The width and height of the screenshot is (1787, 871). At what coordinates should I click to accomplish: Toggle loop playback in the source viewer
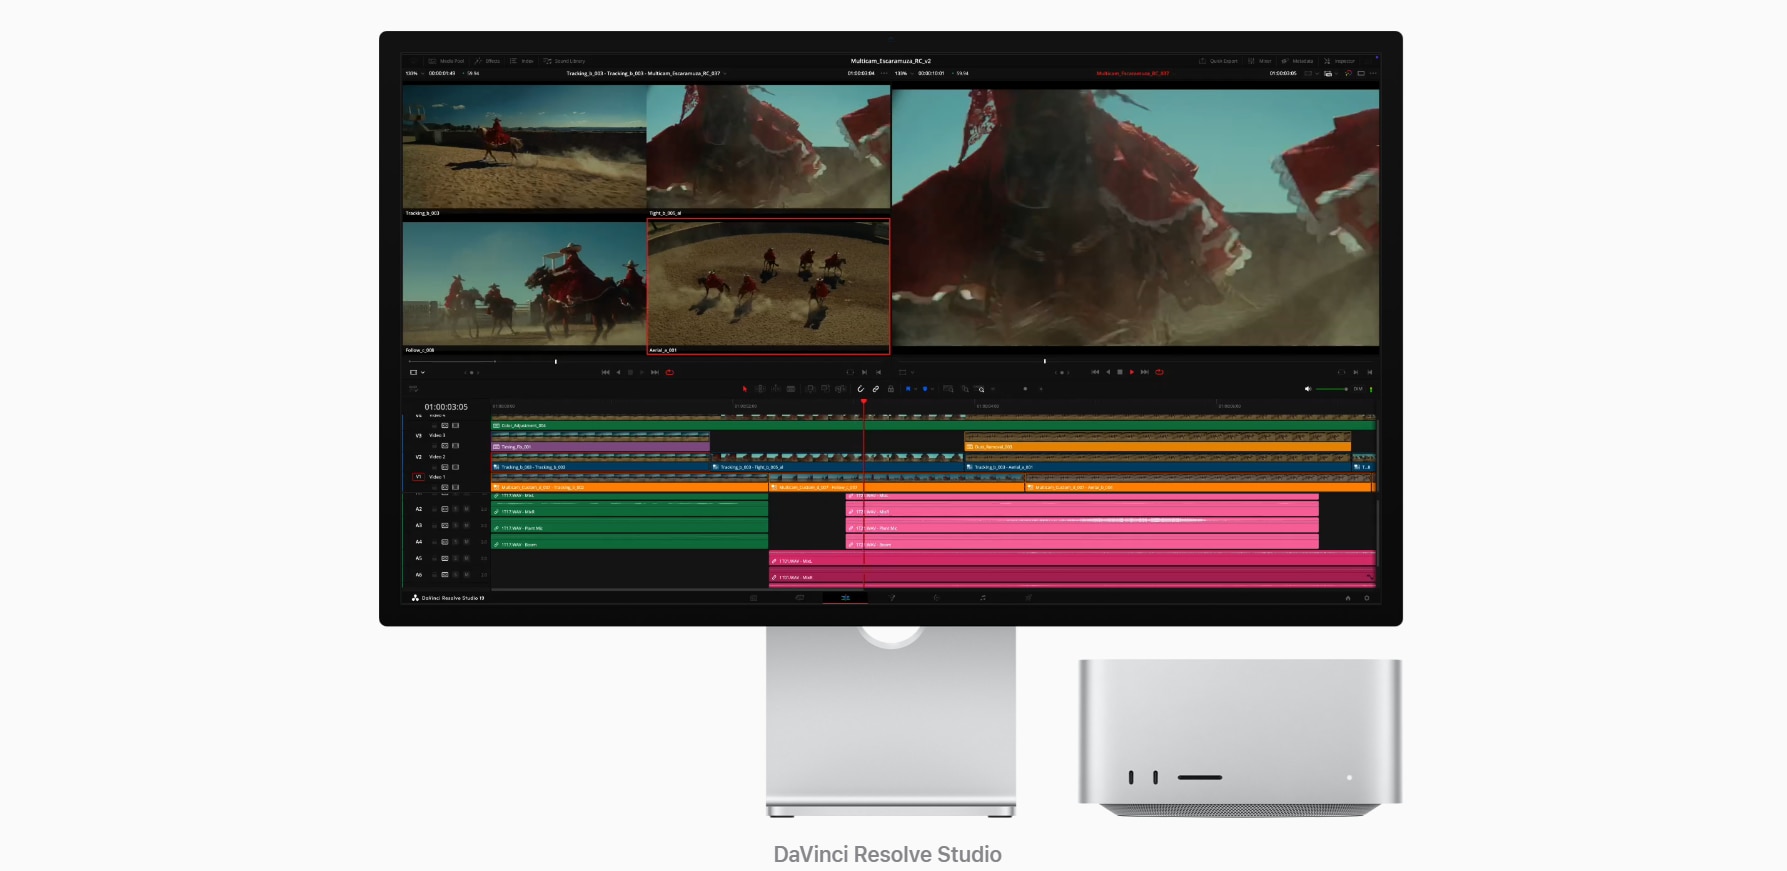[x=670, y=372]
